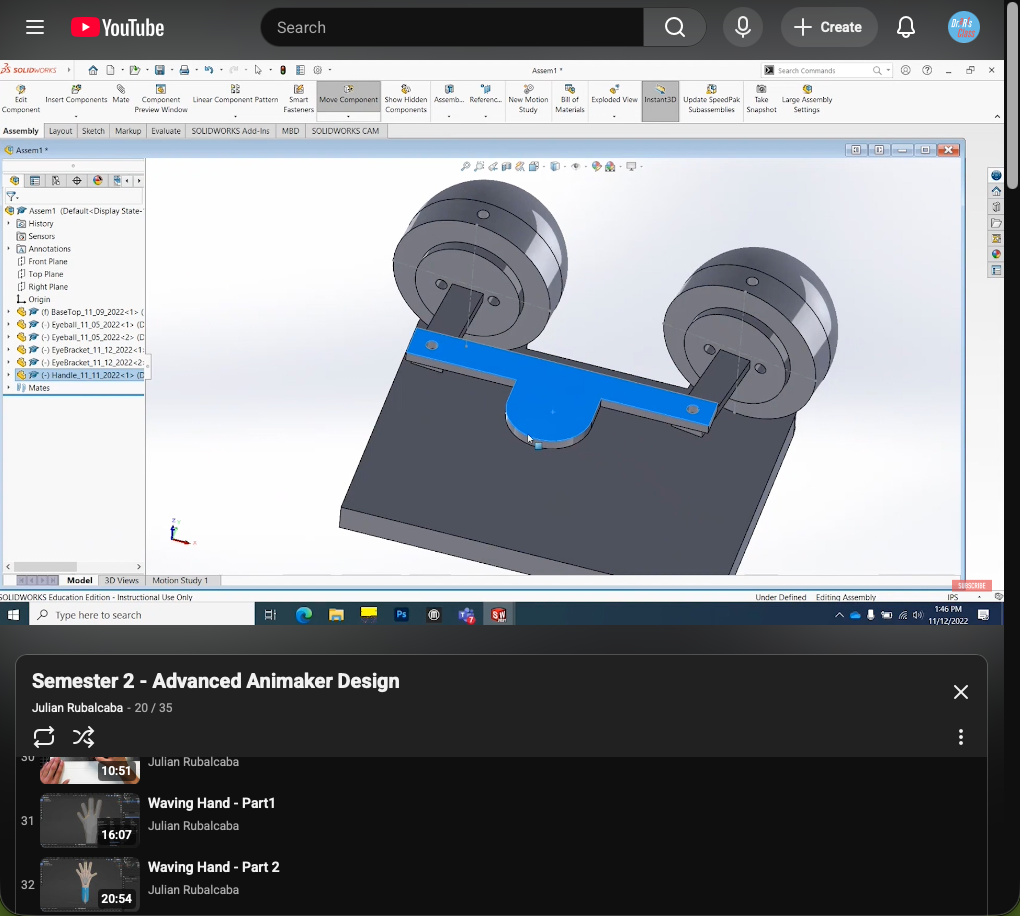
Task: Open Large Assembly Settings
Action: click(x=807, y=99)
